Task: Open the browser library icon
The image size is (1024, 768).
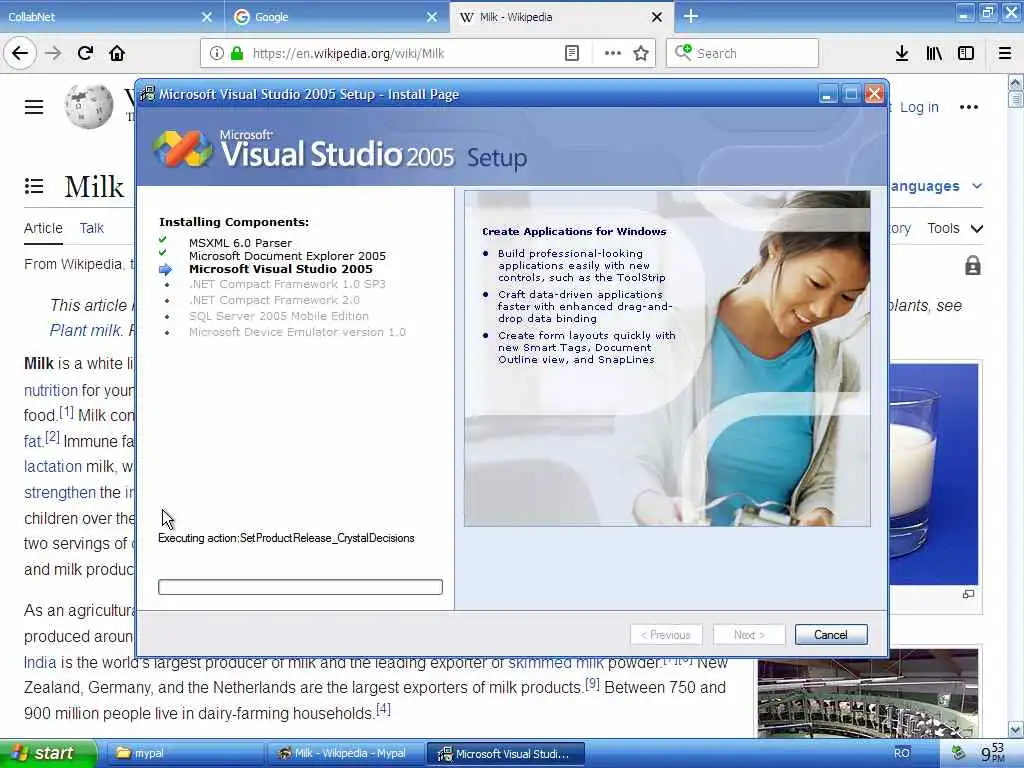Action: click(x=934, y=53)
